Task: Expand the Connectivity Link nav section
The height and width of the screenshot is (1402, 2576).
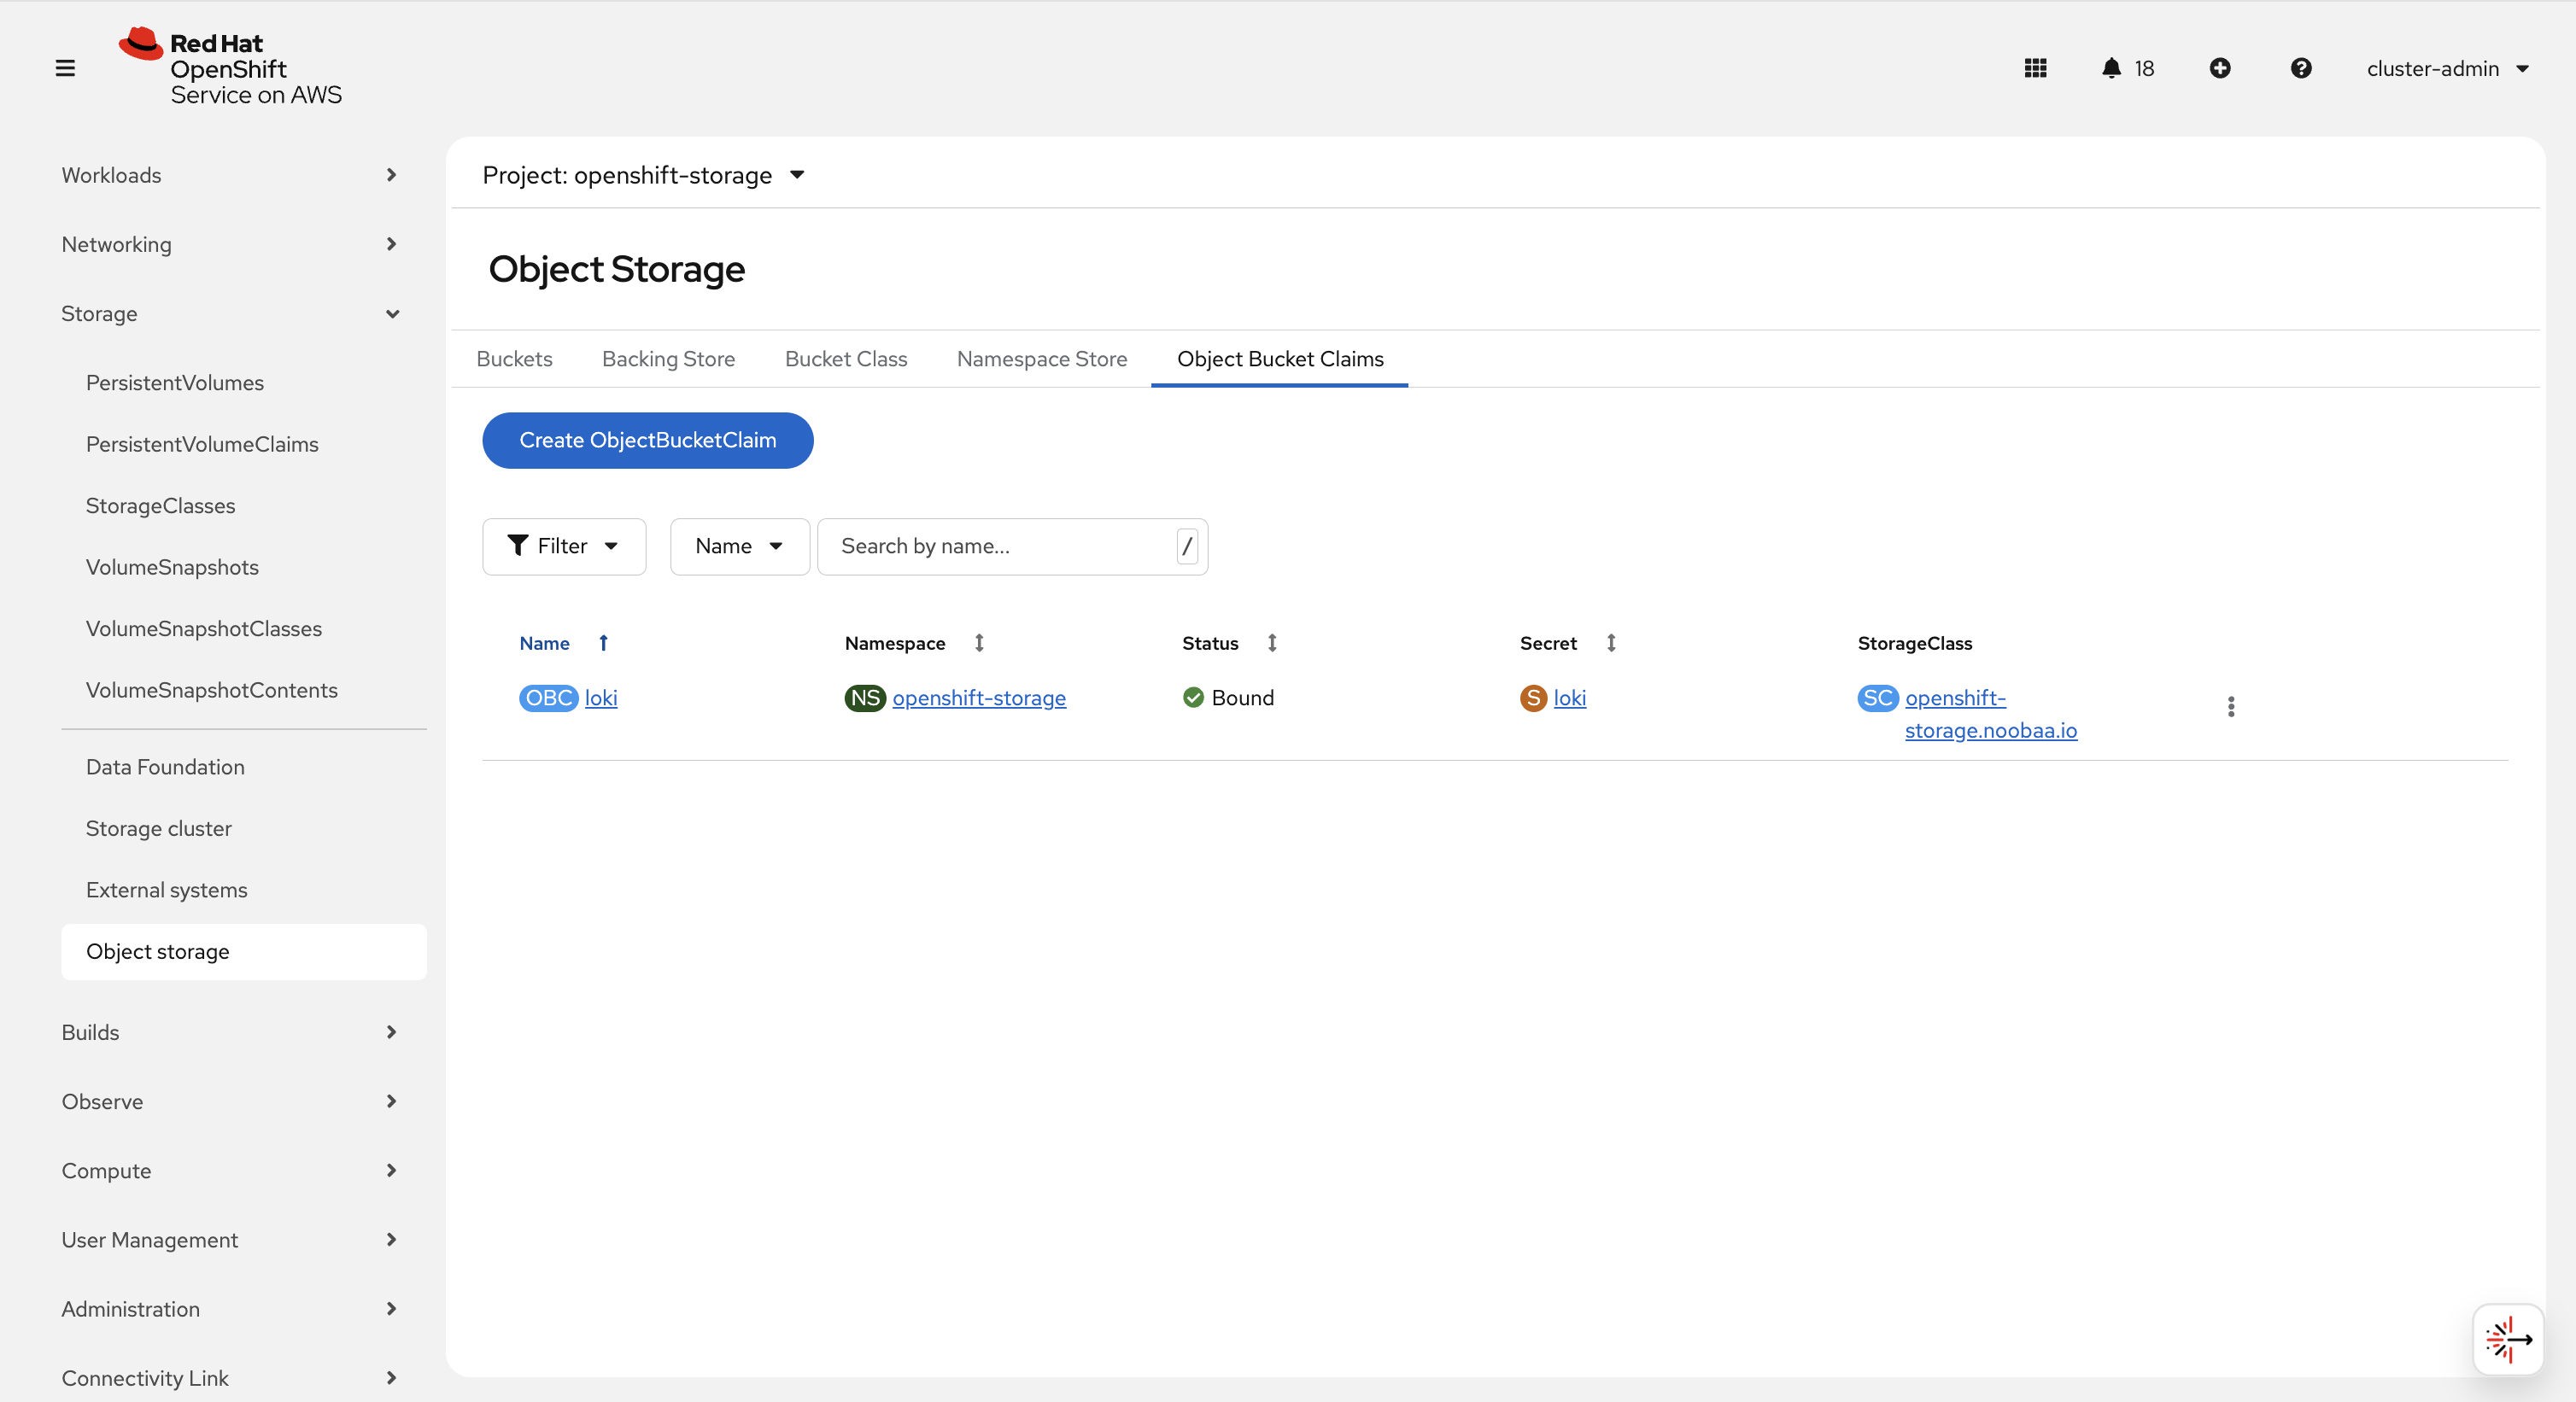Action: (x=230, y=1377)
